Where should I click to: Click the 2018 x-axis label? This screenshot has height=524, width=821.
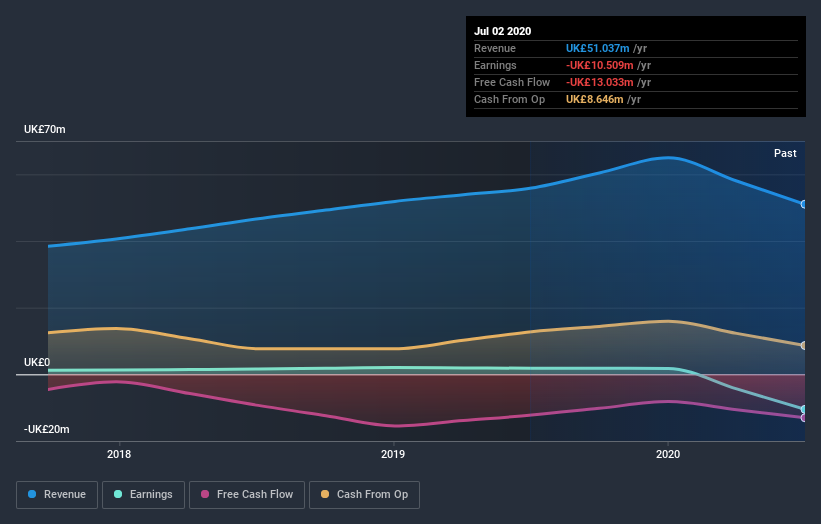[119, 454]
